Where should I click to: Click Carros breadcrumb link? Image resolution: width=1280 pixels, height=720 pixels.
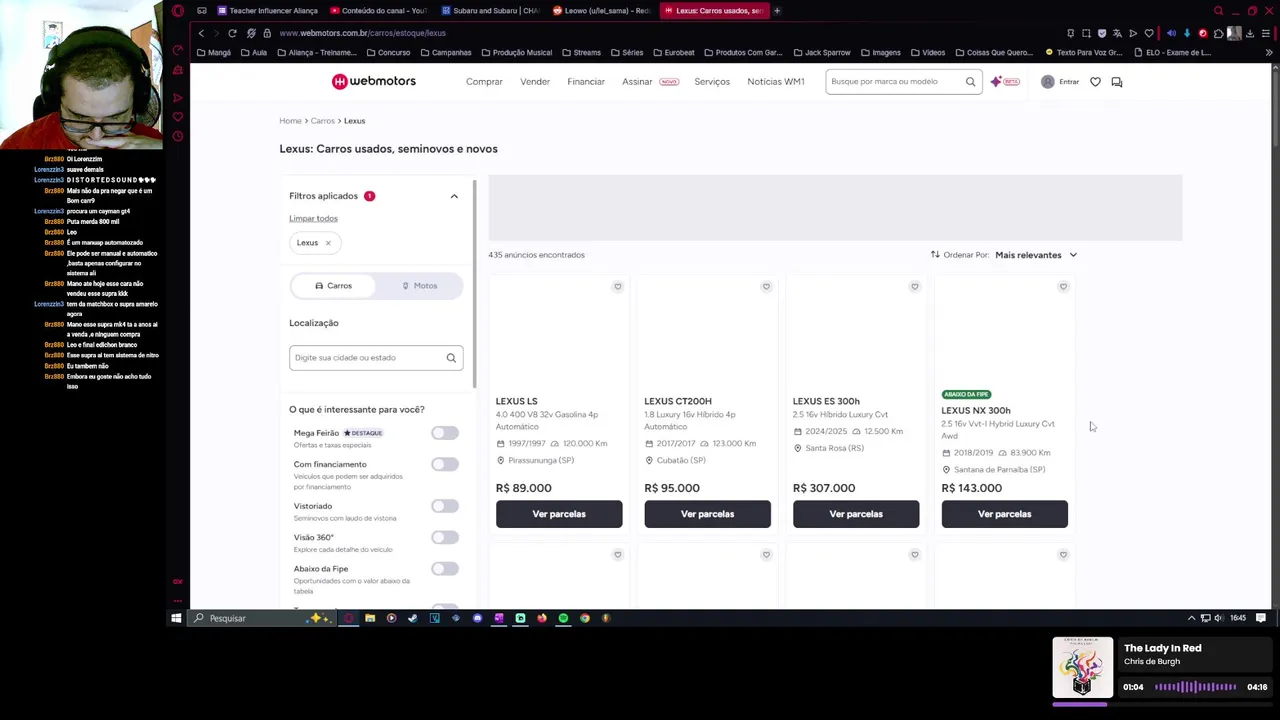(322, 121)
